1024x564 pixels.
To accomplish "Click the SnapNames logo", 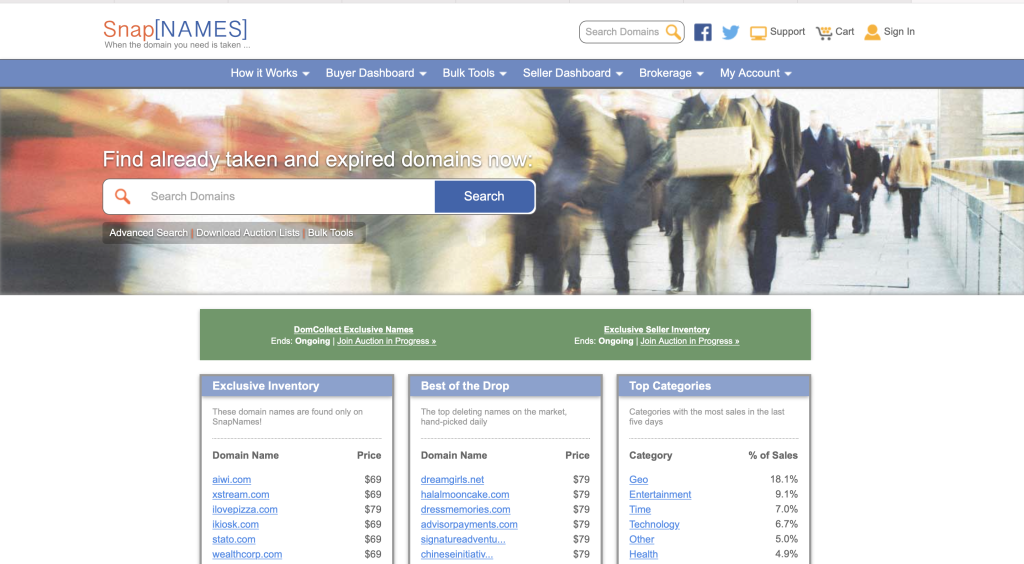I will pyautogui.click(x=176, y=33).
